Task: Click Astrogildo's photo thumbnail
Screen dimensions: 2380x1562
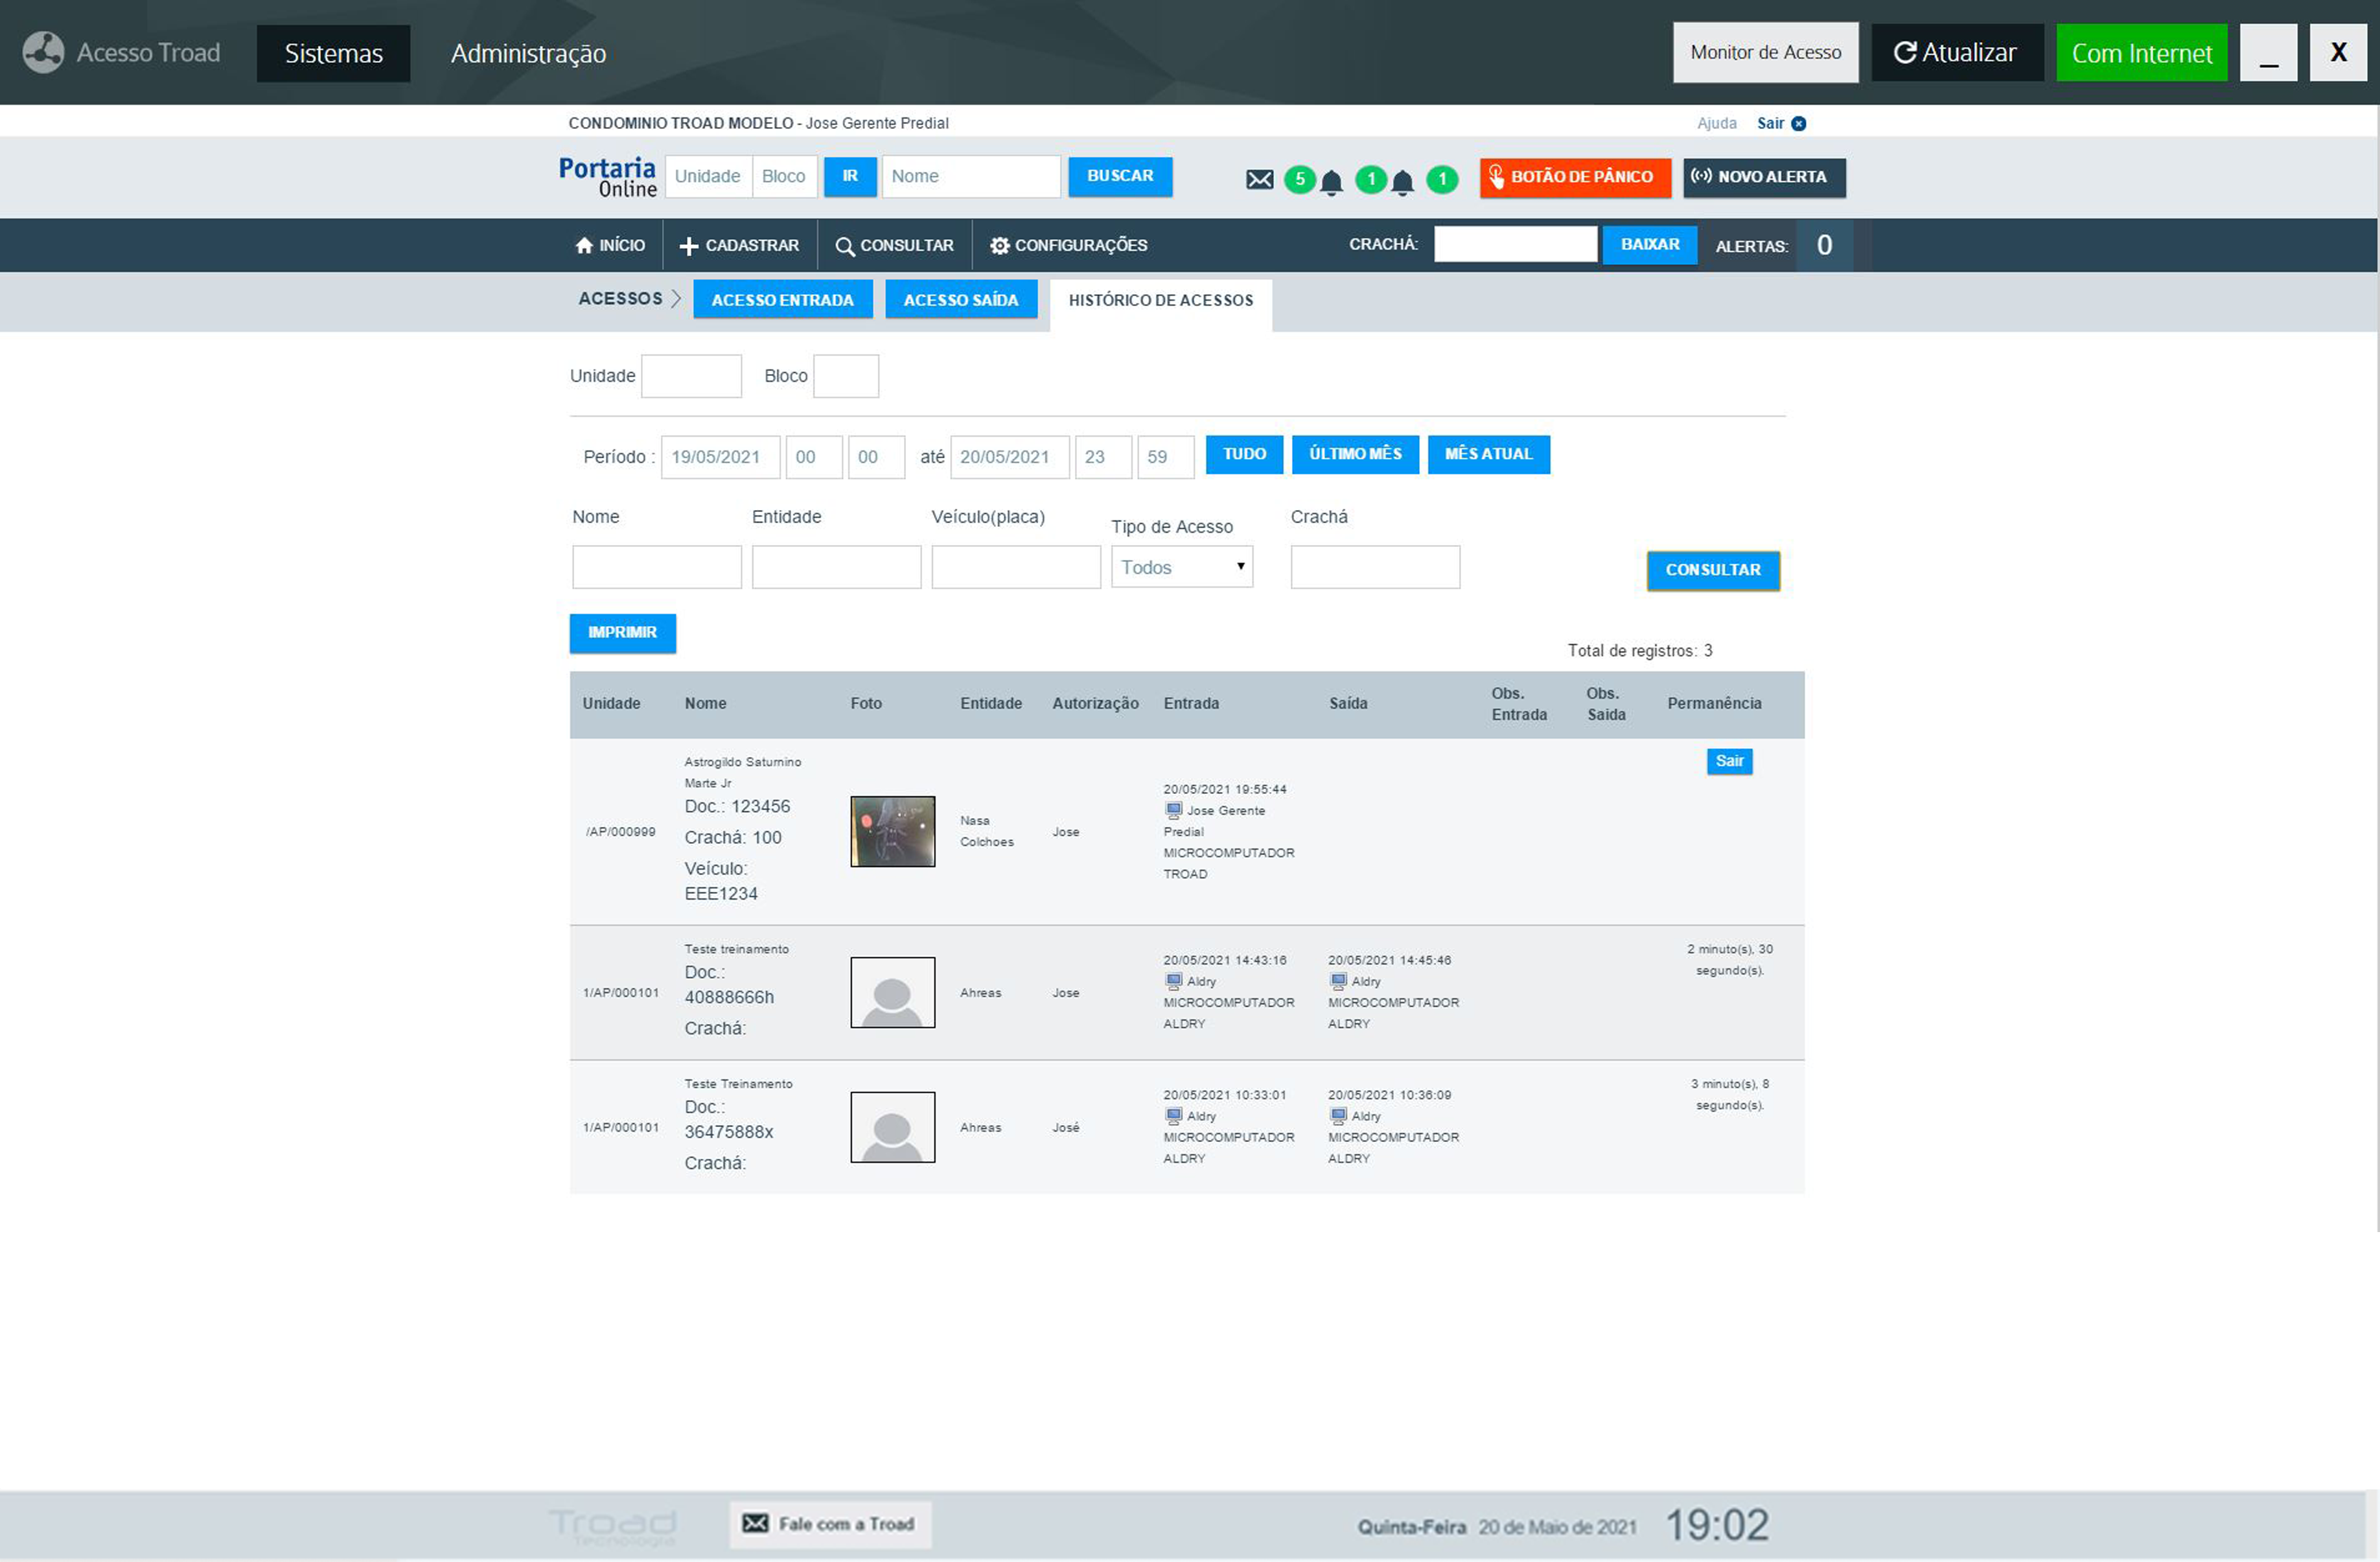Action: 892,831
